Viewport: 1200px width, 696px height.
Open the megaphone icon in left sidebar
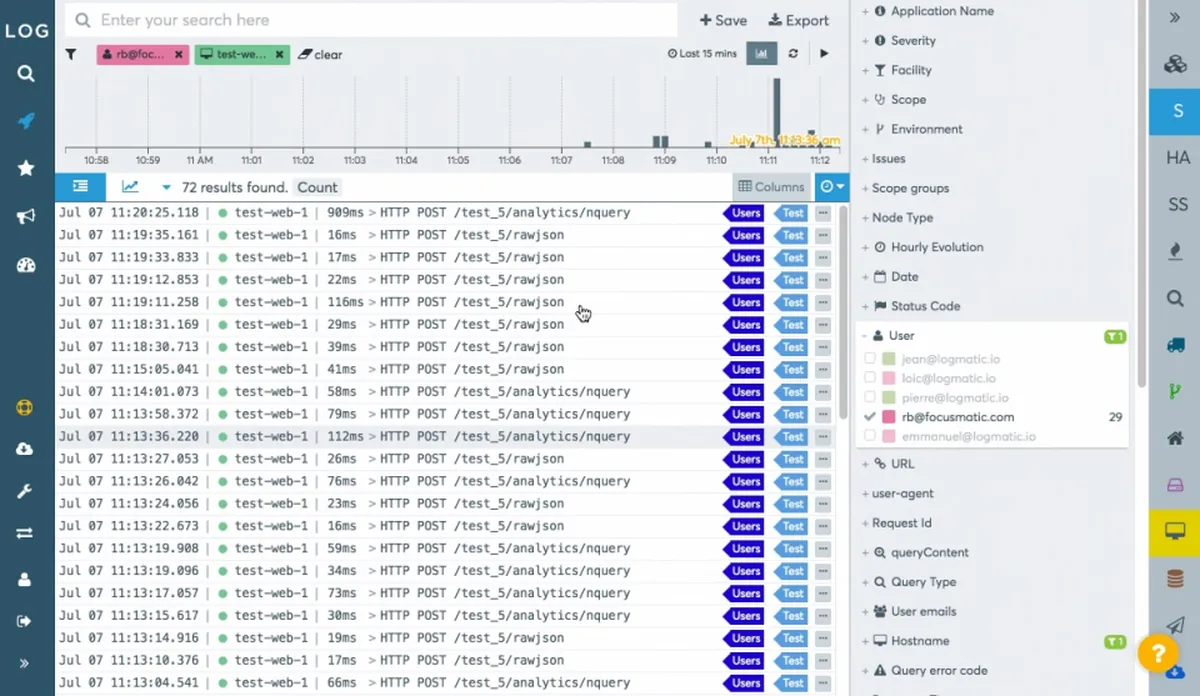click(x=26, y=217)
